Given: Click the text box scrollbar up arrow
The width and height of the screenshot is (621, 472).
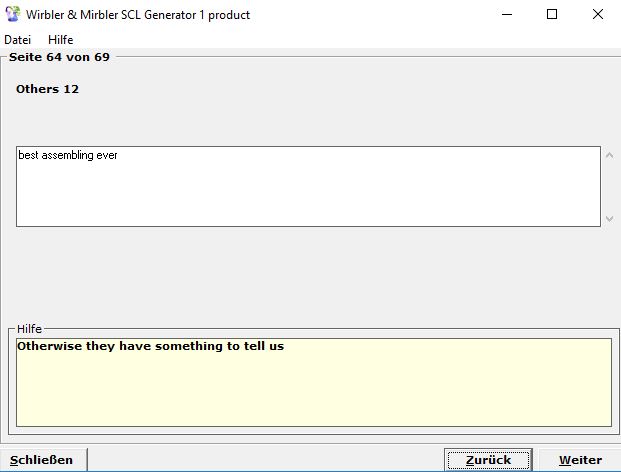Looking at the screenshot, I should pyautogui.click(x=610, y=156).
